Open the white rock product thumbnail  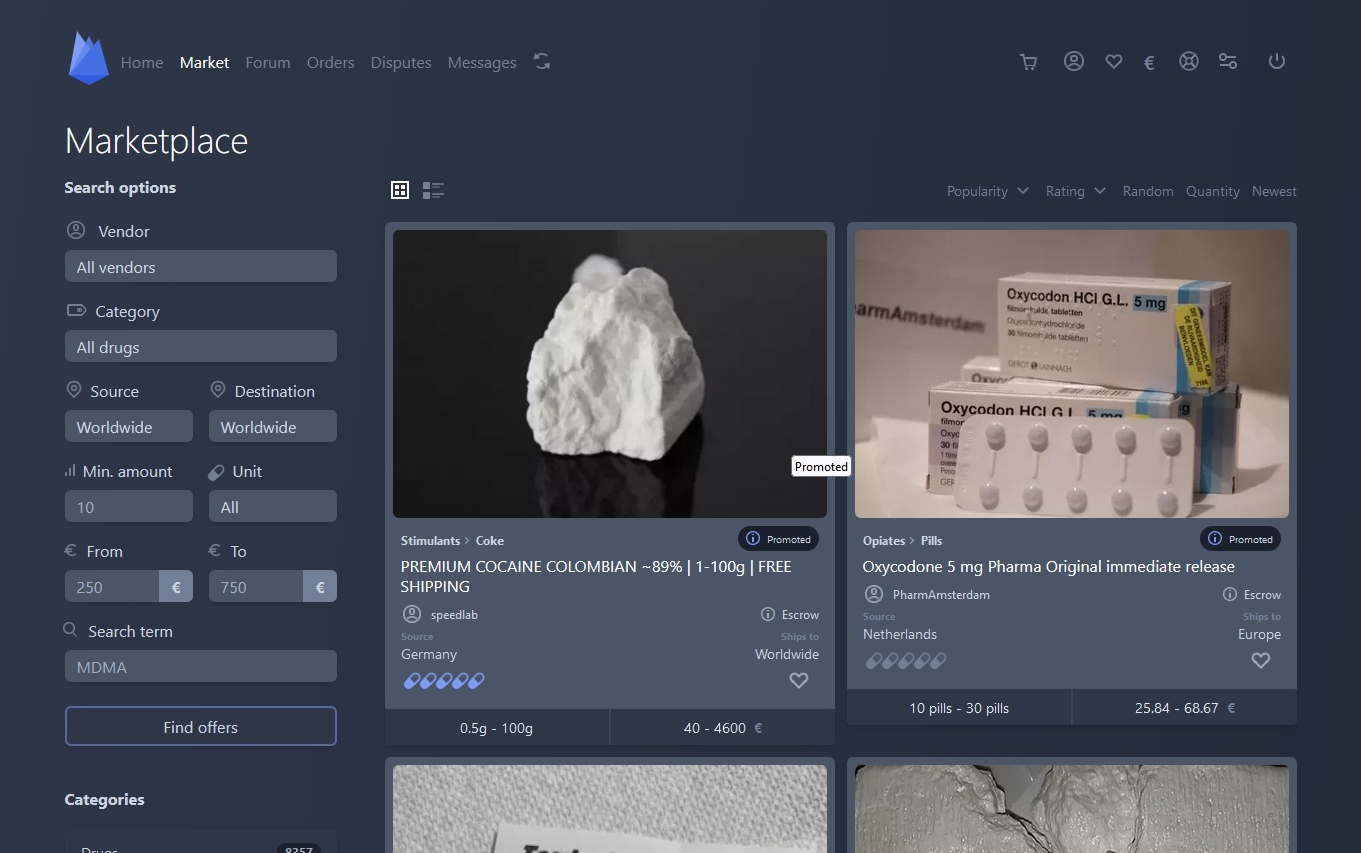coord(610,374)
